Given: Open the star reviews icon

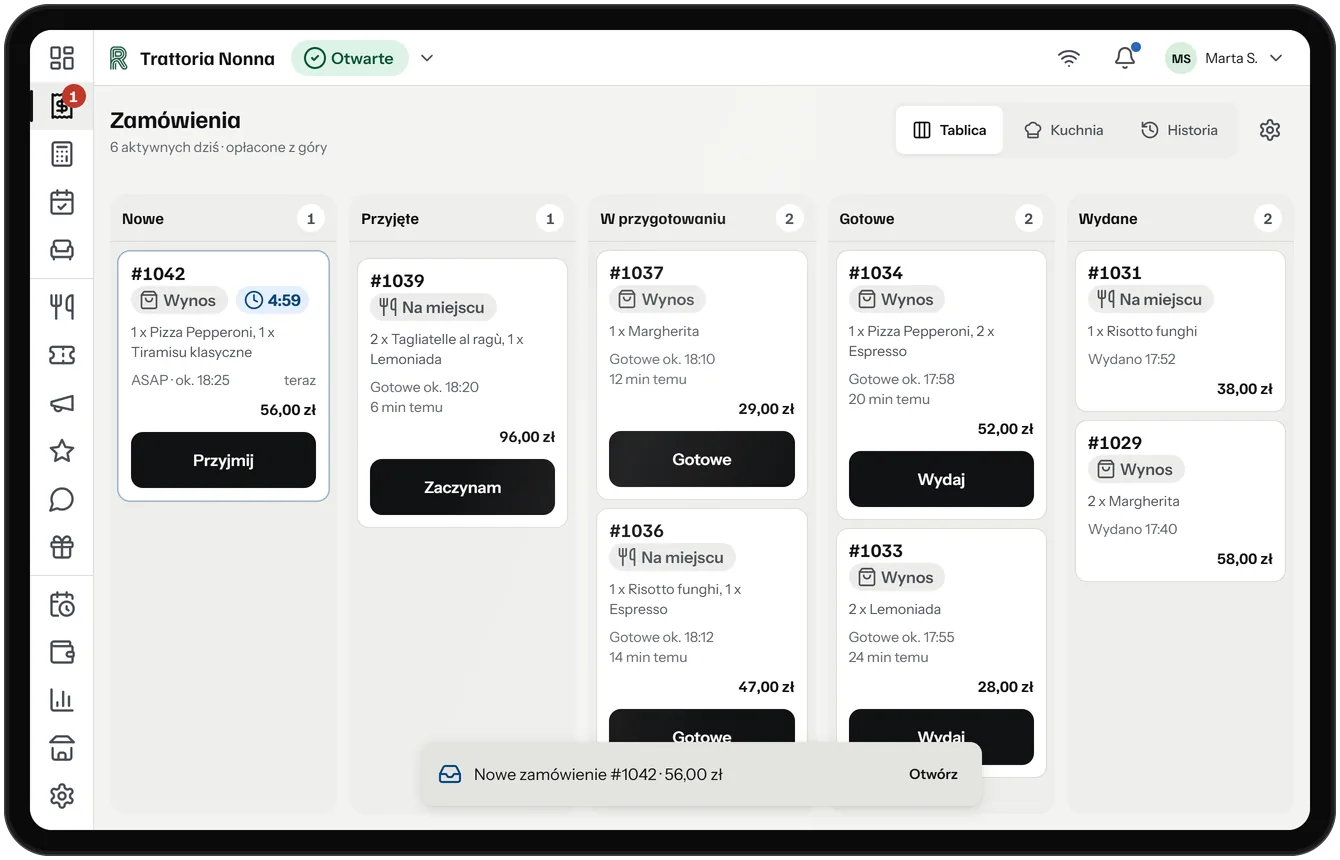Looking at the screenshot, I should pyautogui.click(x=62, y=451).
